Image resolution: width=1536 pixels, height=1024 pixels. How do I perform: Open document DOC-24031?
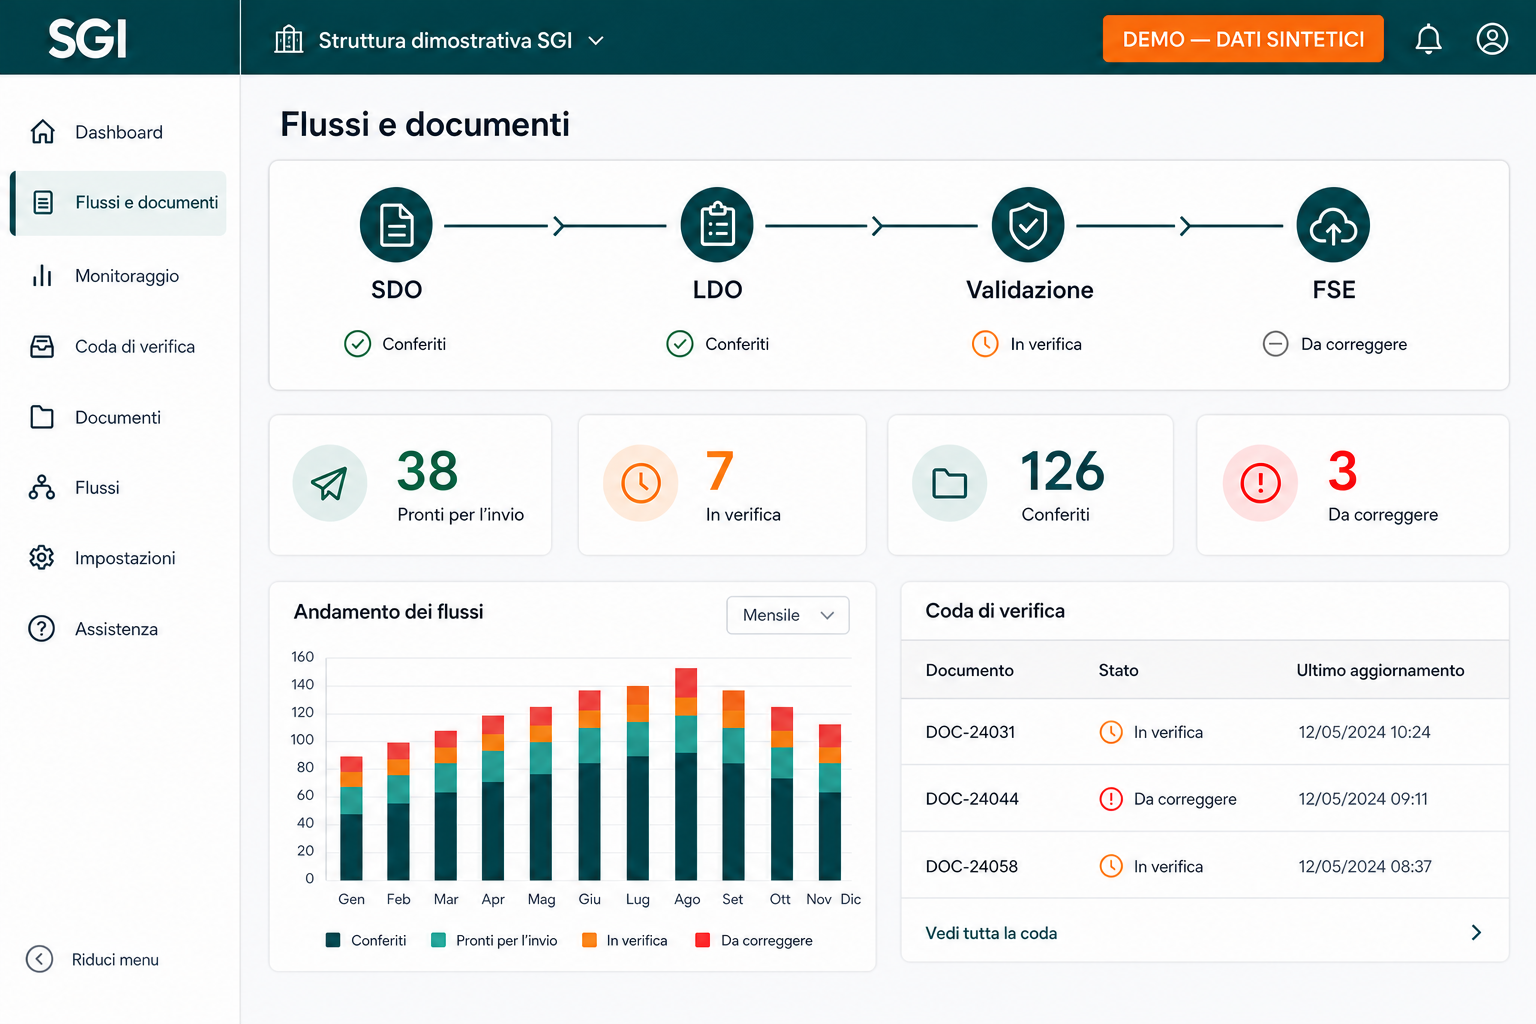pyautogui.click(x=970, y=732)
